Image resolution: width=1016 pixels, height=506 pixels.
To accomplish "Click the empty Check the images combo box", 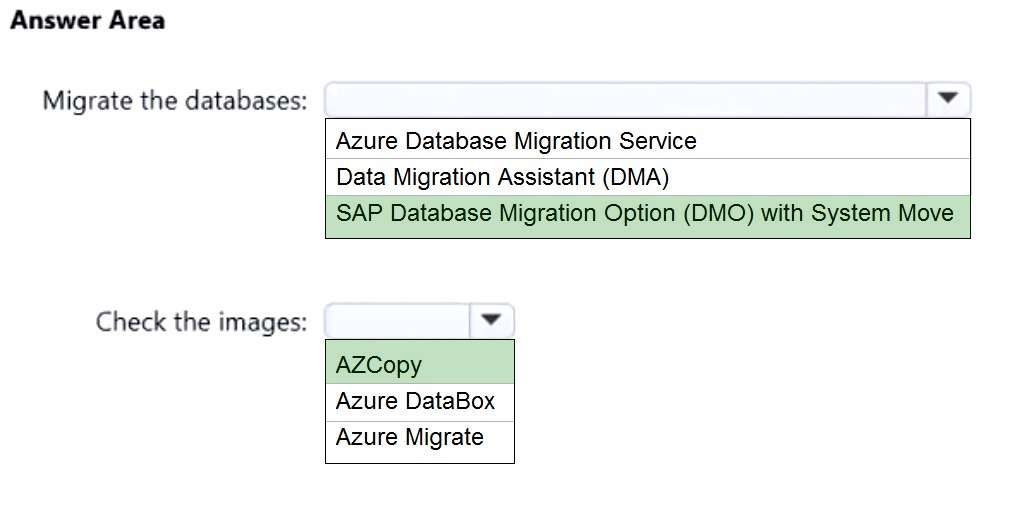I will [x=398, y=321].
